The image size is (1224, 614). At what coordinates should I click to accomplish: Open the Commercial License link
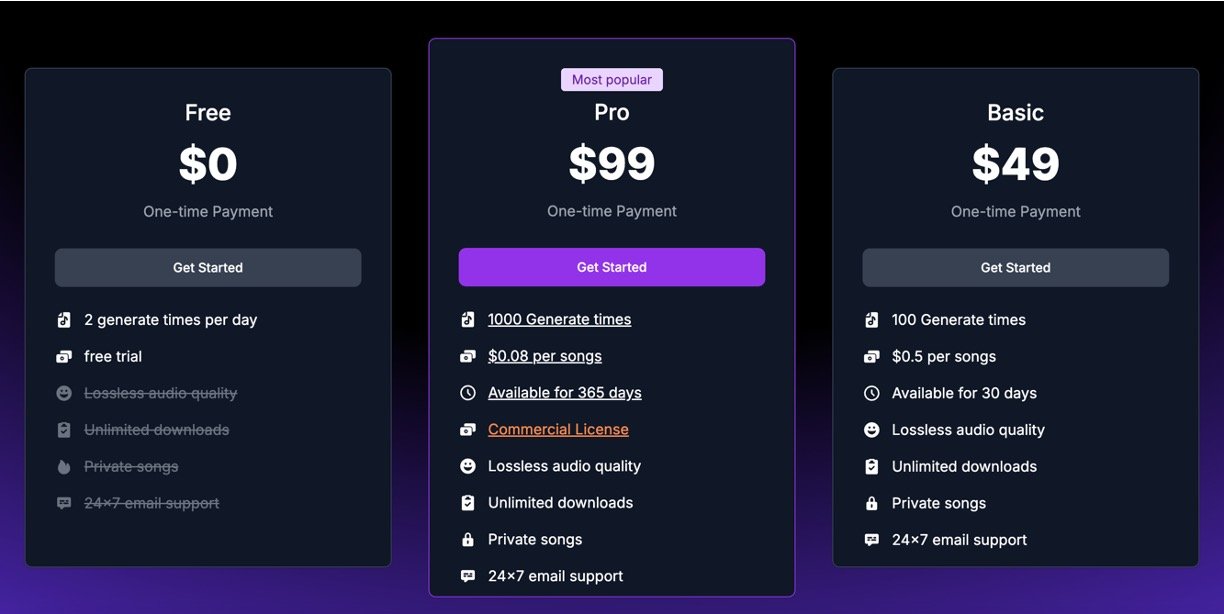pos(558,429)
